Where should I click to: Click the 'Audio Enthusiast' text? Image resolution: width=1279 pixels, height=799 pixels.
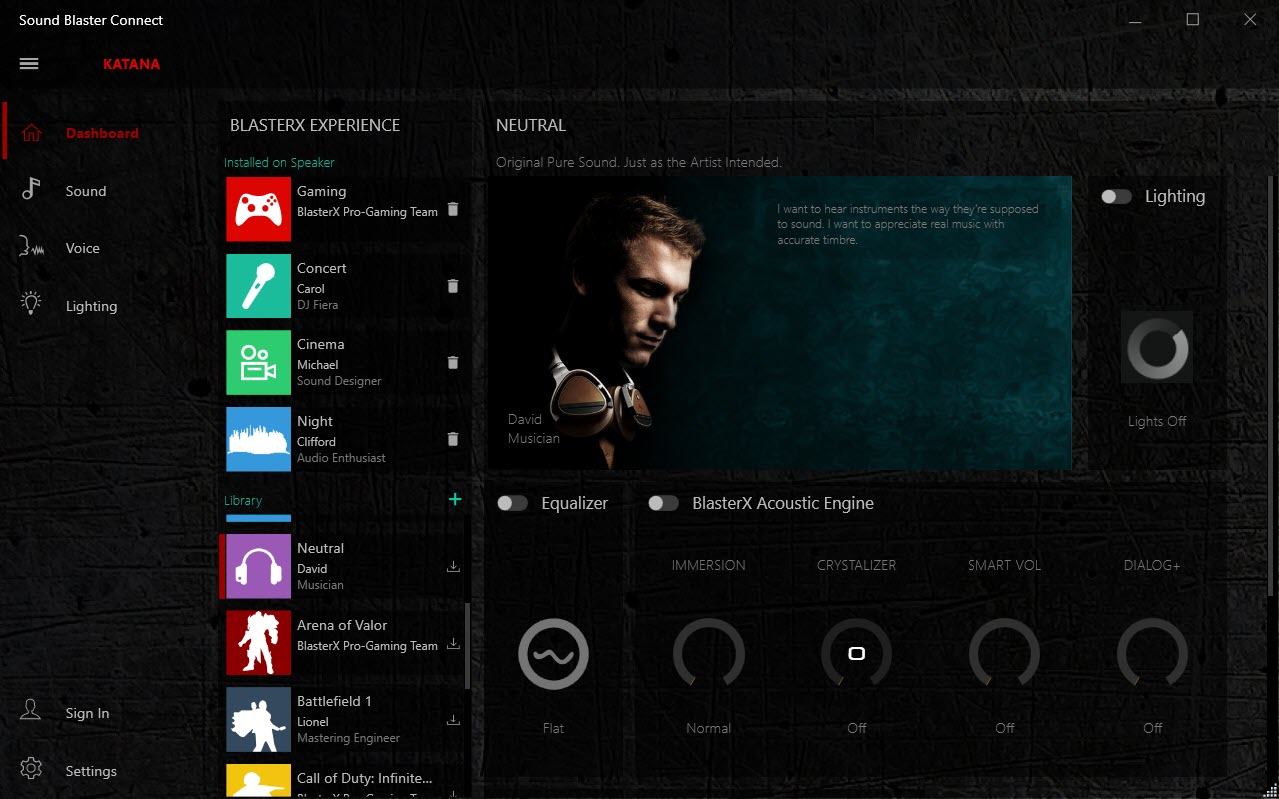[341, 458]
